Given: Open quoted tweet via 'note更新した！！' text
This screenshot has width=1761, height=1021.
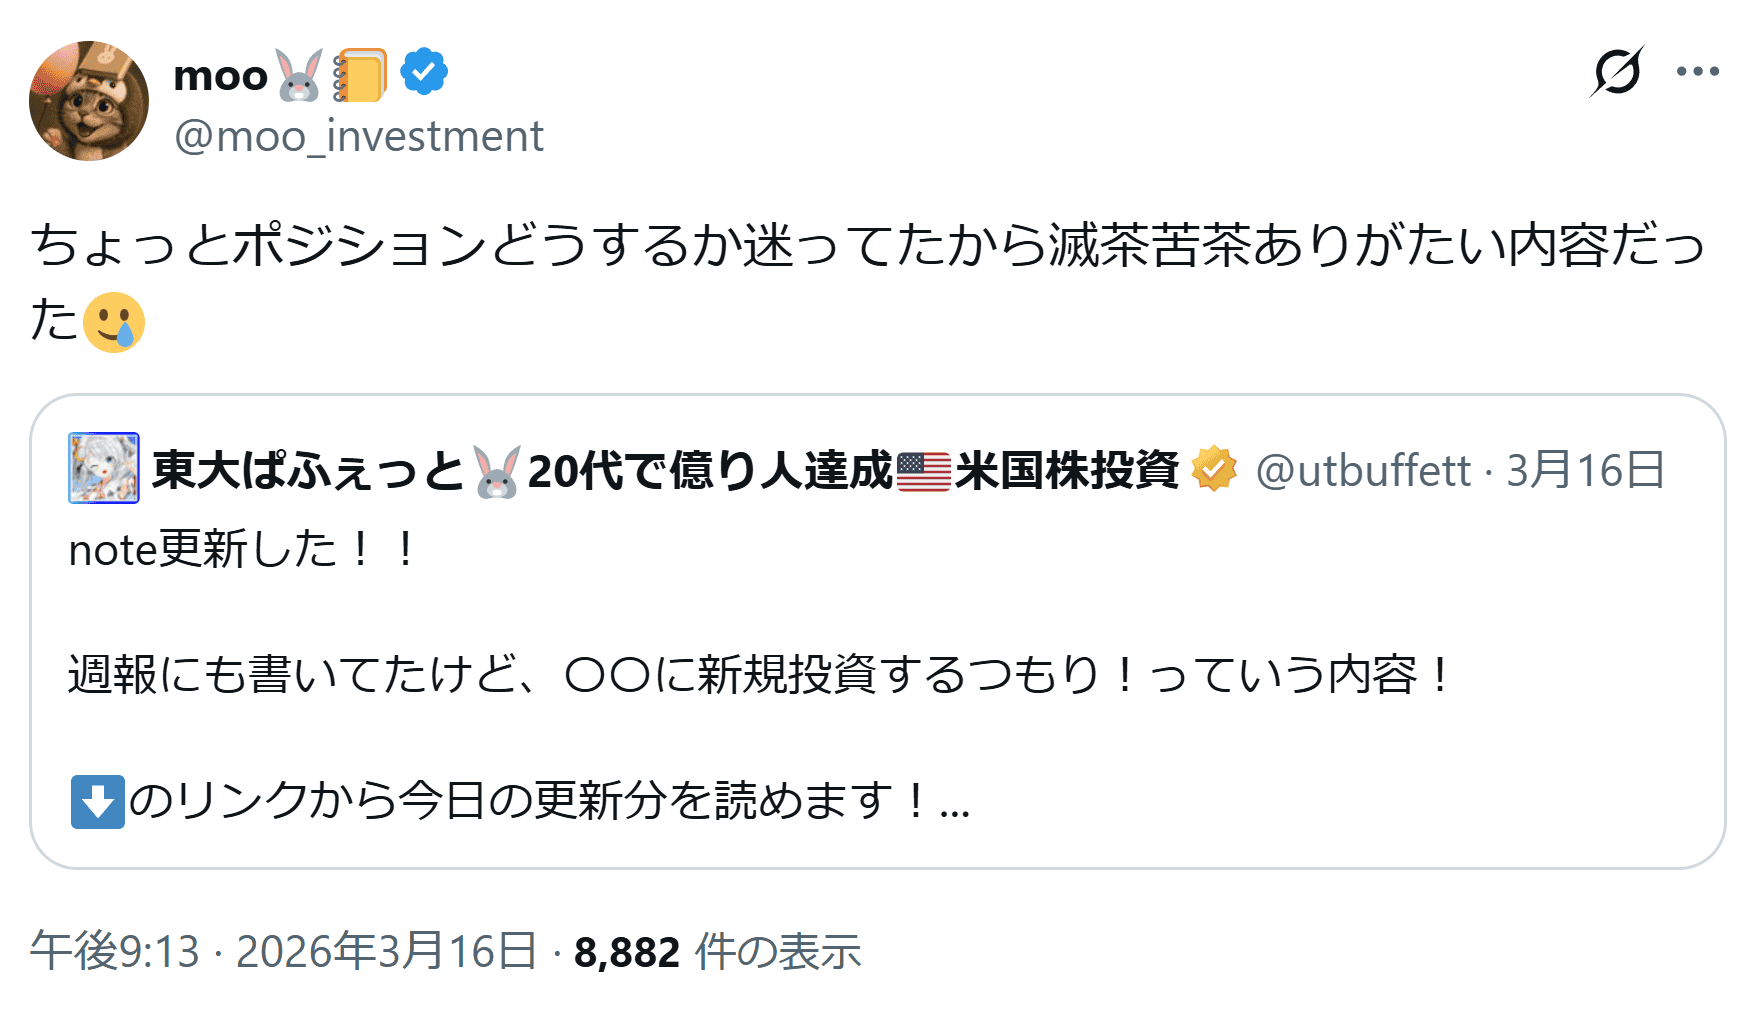Looking at the screenshot, I should point(242,550).
